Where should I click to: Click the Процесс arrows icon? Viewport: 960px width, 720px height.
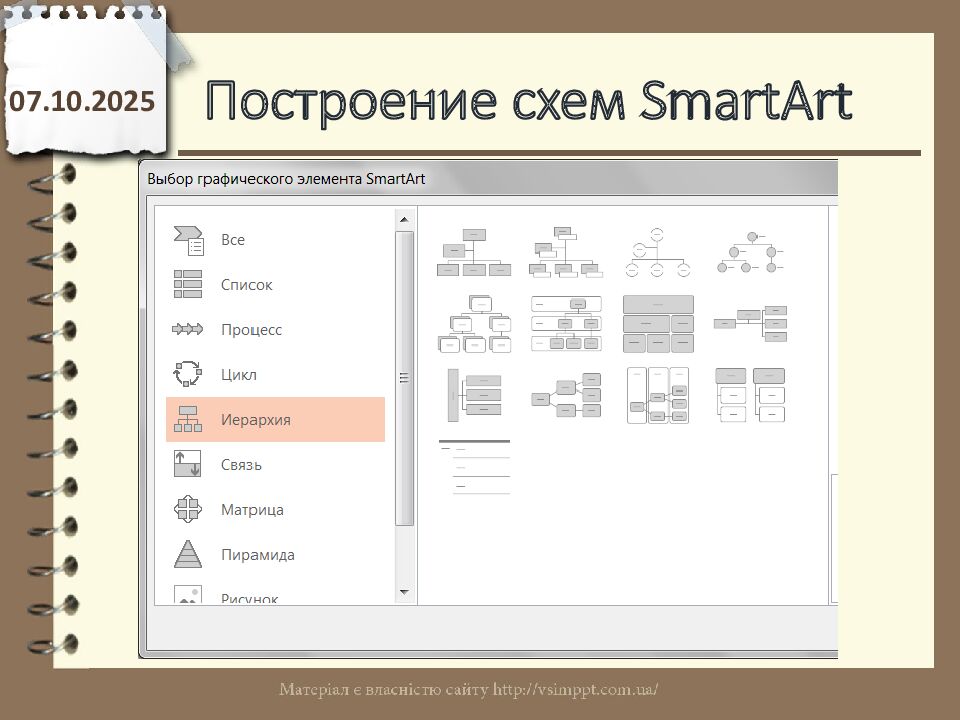pos(188,329)
